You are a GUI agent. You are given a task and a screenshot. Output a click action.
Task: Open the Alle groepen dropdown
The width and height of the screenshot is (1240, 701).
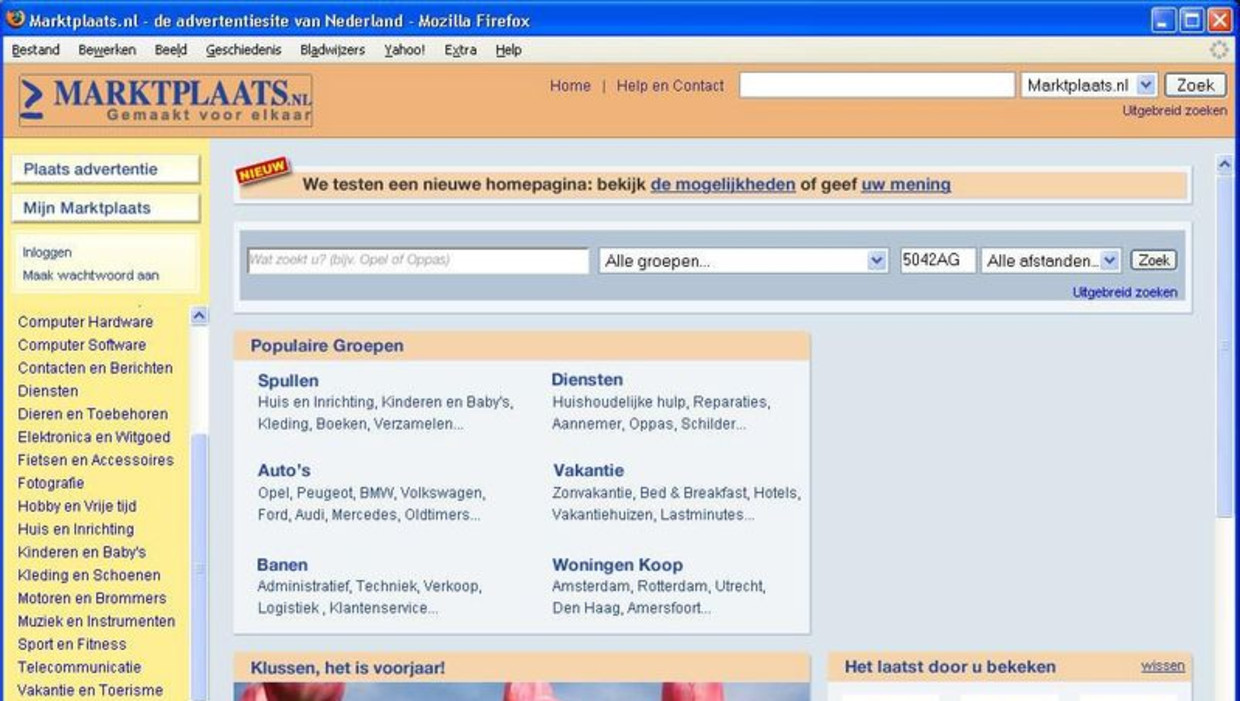[744, 261]
